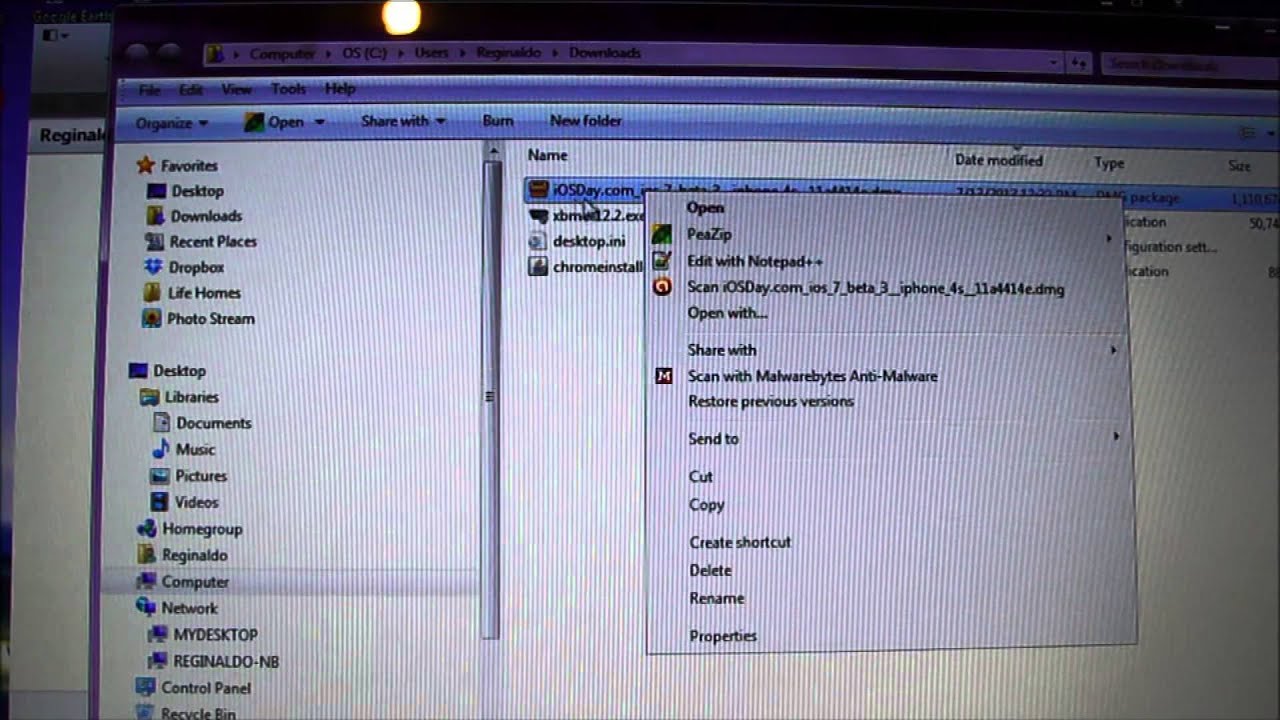Viewport: 1280px width, 720px height.
Task: Open the Organize dropdown in the toolbar
Action: [x=172, y=123]
